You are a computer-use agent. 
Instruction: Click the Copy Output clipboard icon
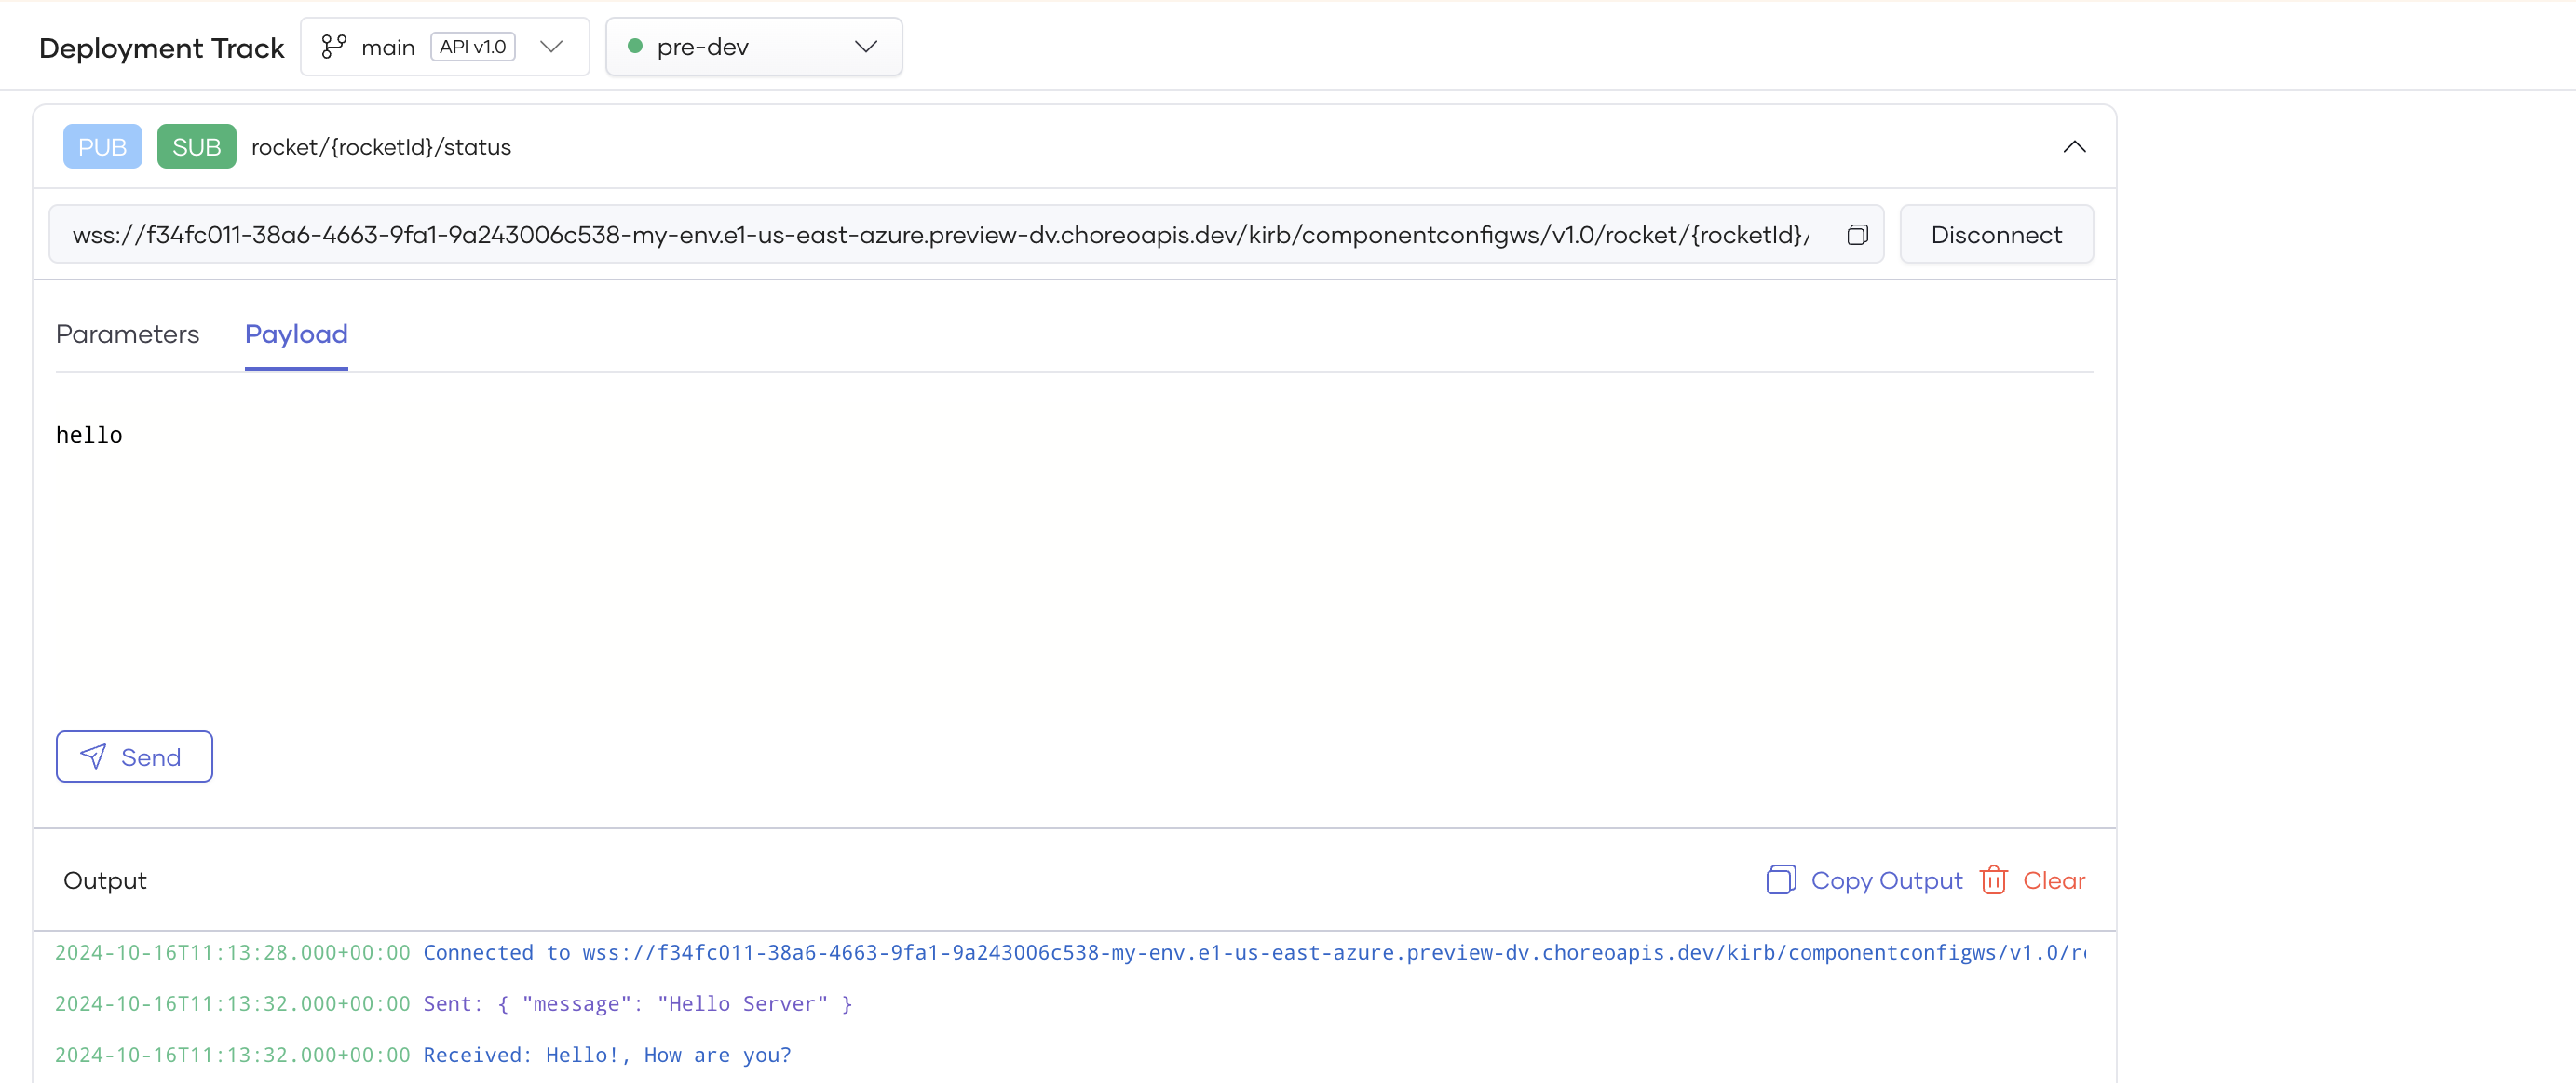tap(1780, 880)
